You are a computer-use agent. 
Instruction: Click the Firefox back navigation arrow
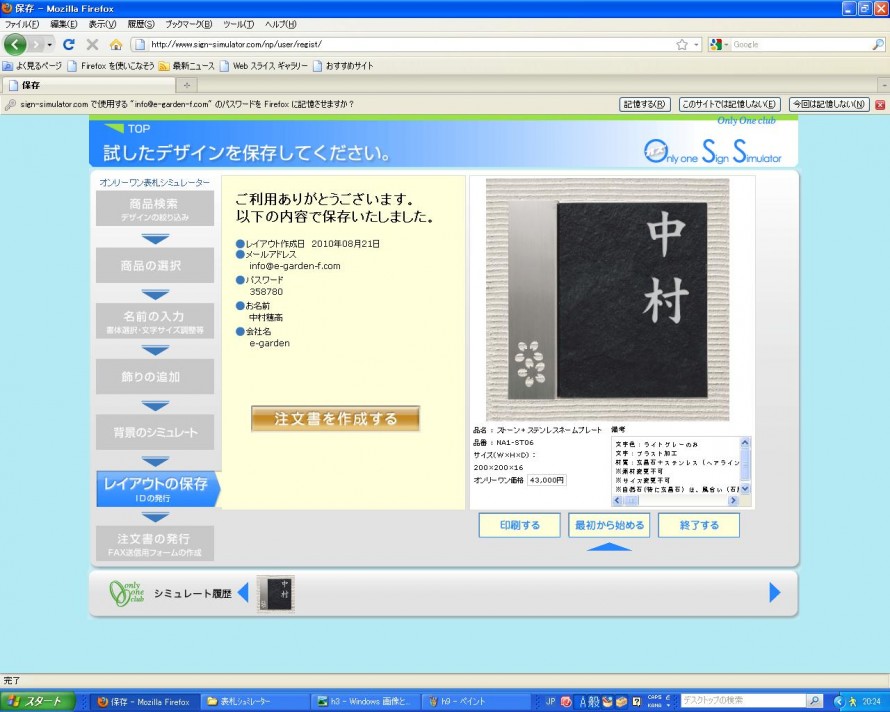[x=16, y=44]
